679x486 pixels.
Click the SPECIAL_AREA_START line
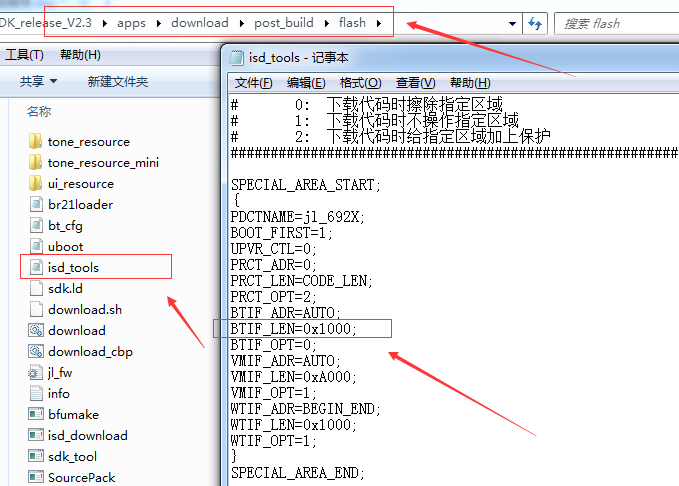pyautogui.click(x=306, y=185)
